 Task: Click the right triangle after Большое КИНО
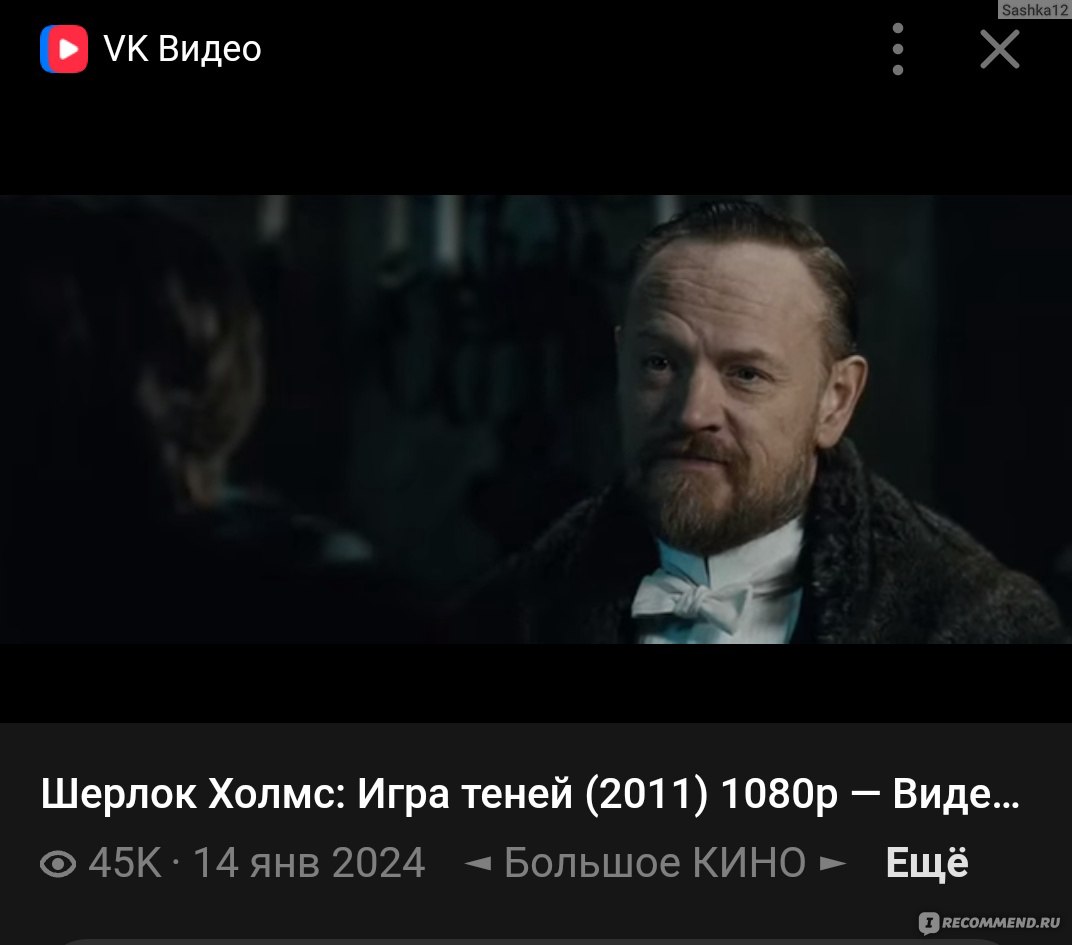click(x=833, y=864)
